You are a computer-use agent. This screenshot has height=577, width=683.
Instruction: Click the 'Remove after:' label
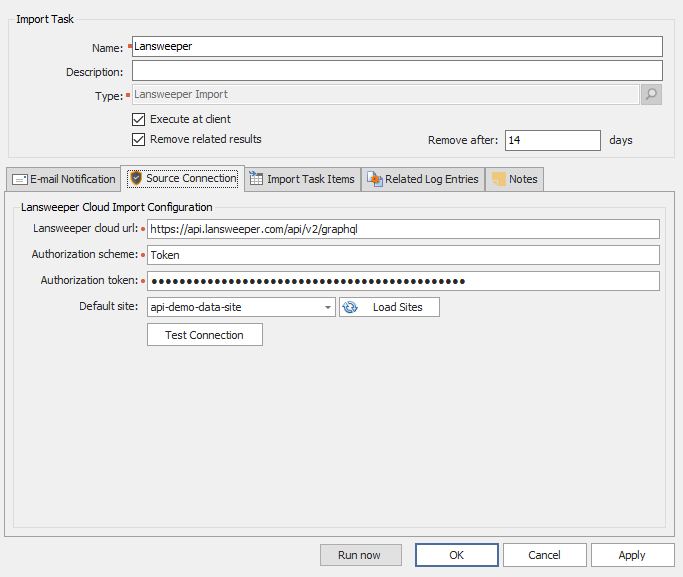tap(463, 140)
